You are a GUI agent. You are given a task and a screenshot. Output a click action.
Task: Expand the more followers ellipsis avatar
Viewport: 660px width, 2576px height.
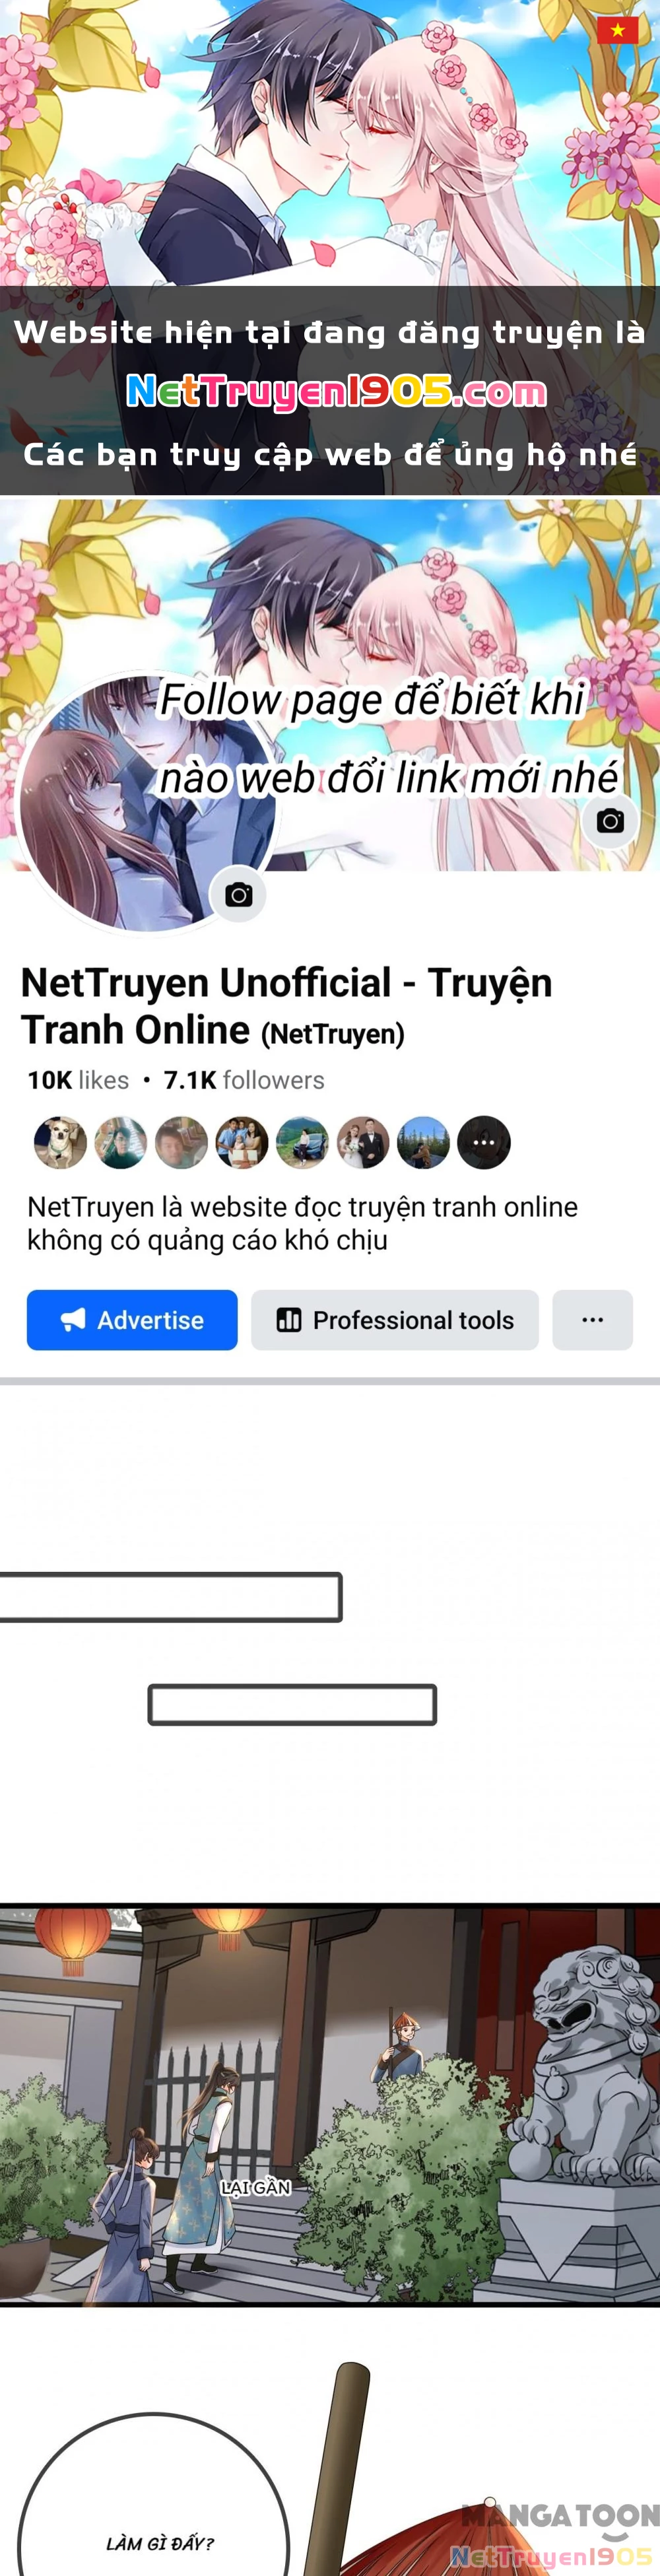coord(484,1142)
